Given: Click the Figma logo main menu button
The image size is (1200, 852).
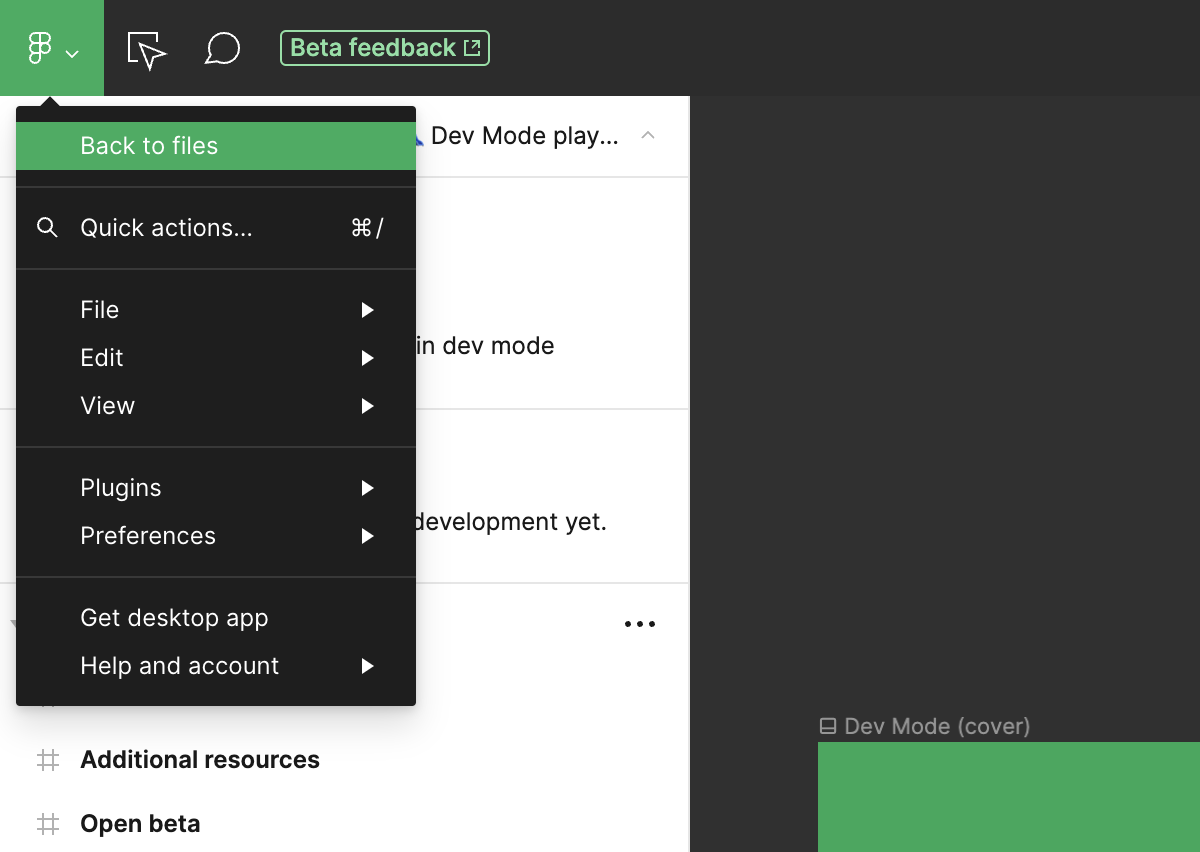Looking at the screenshot, I should (x=52, y=48).
